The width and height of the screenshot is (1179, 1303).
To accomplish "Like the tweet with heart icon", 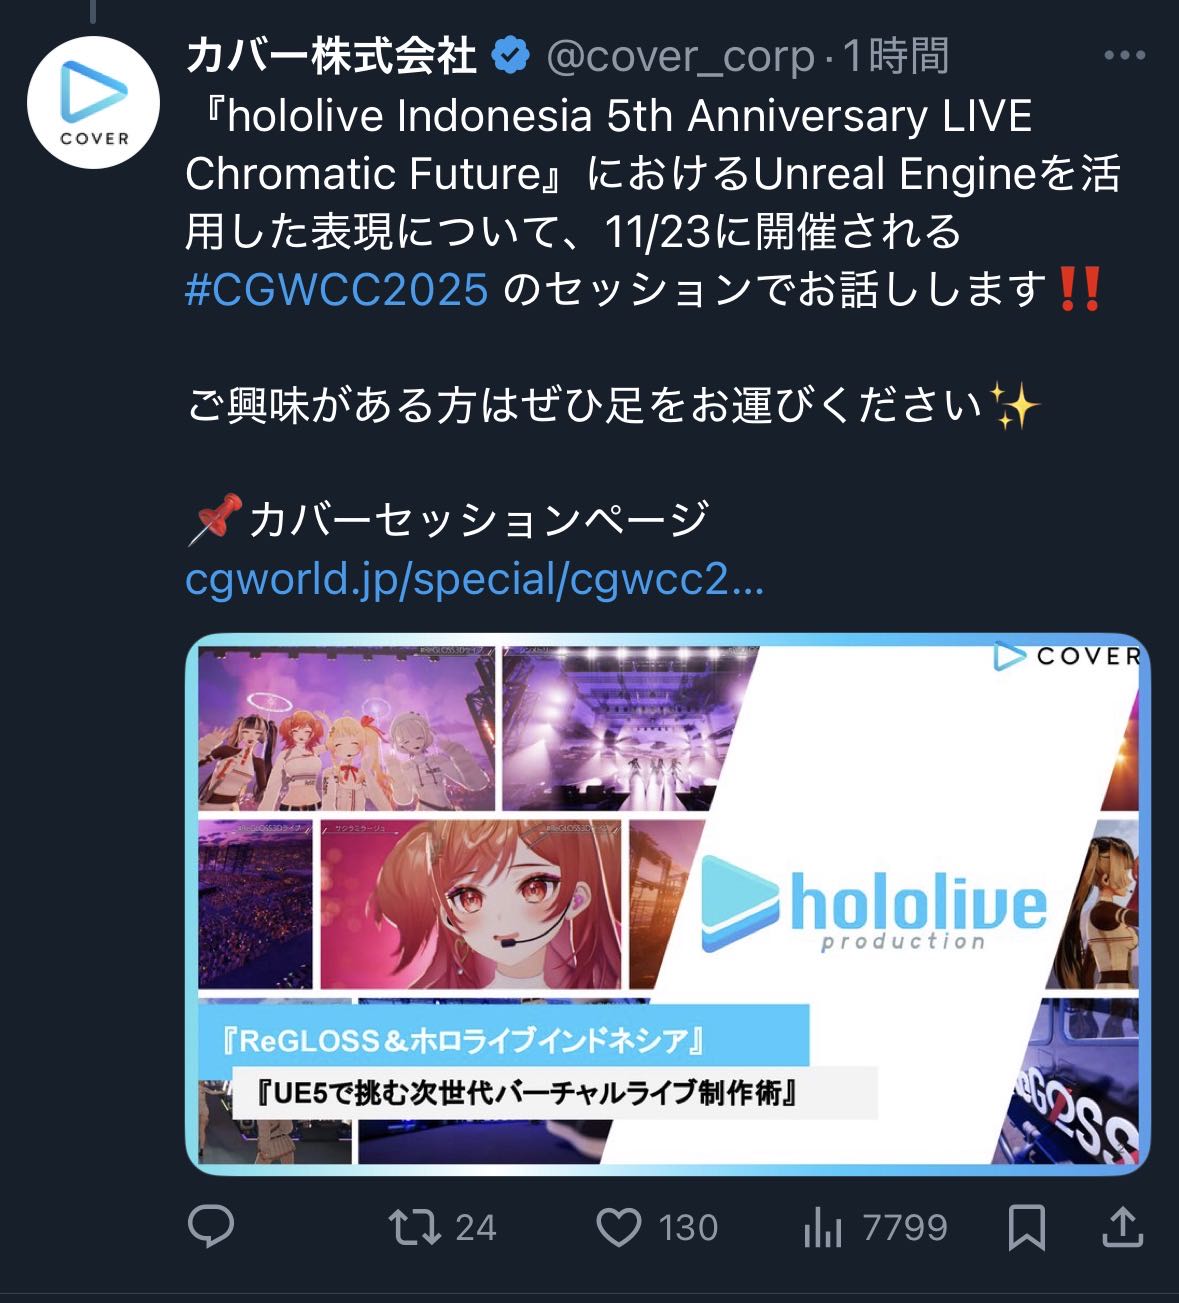I will (619, 1227).
